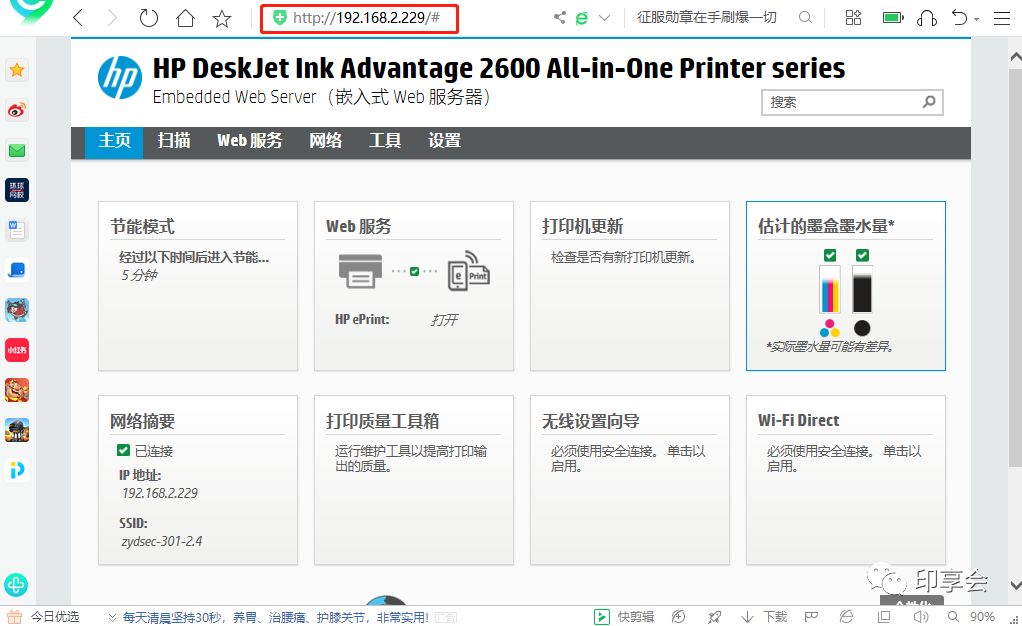Bookmark page with the star icon
This screenshot has width=1022, height=626.
222,18
